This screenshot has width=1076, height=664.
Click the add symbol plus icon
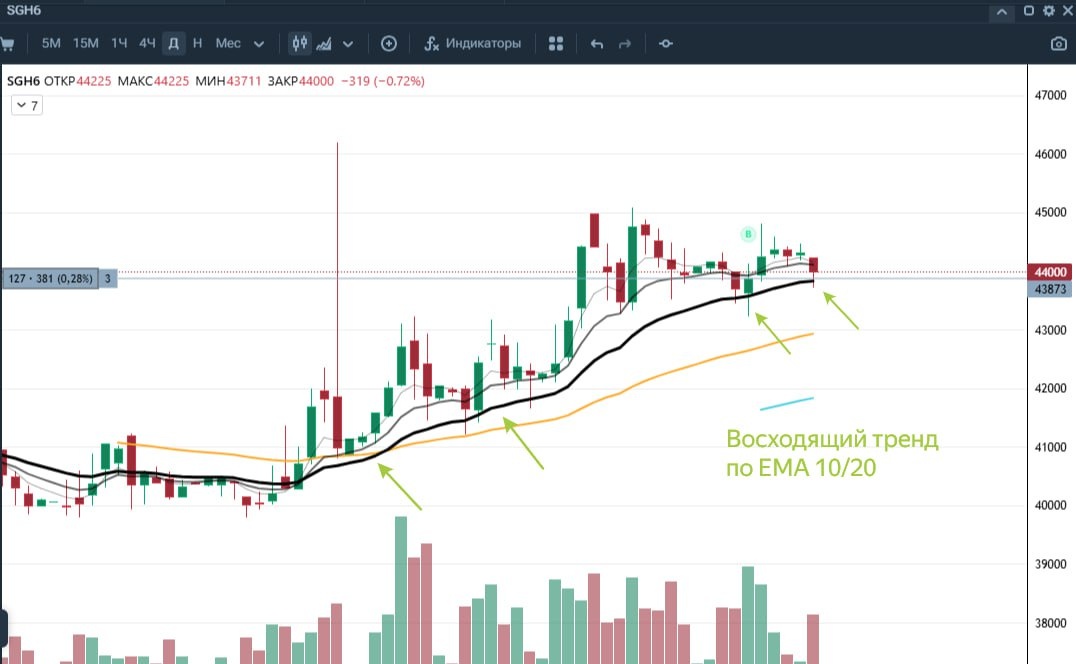pos(388,44)
